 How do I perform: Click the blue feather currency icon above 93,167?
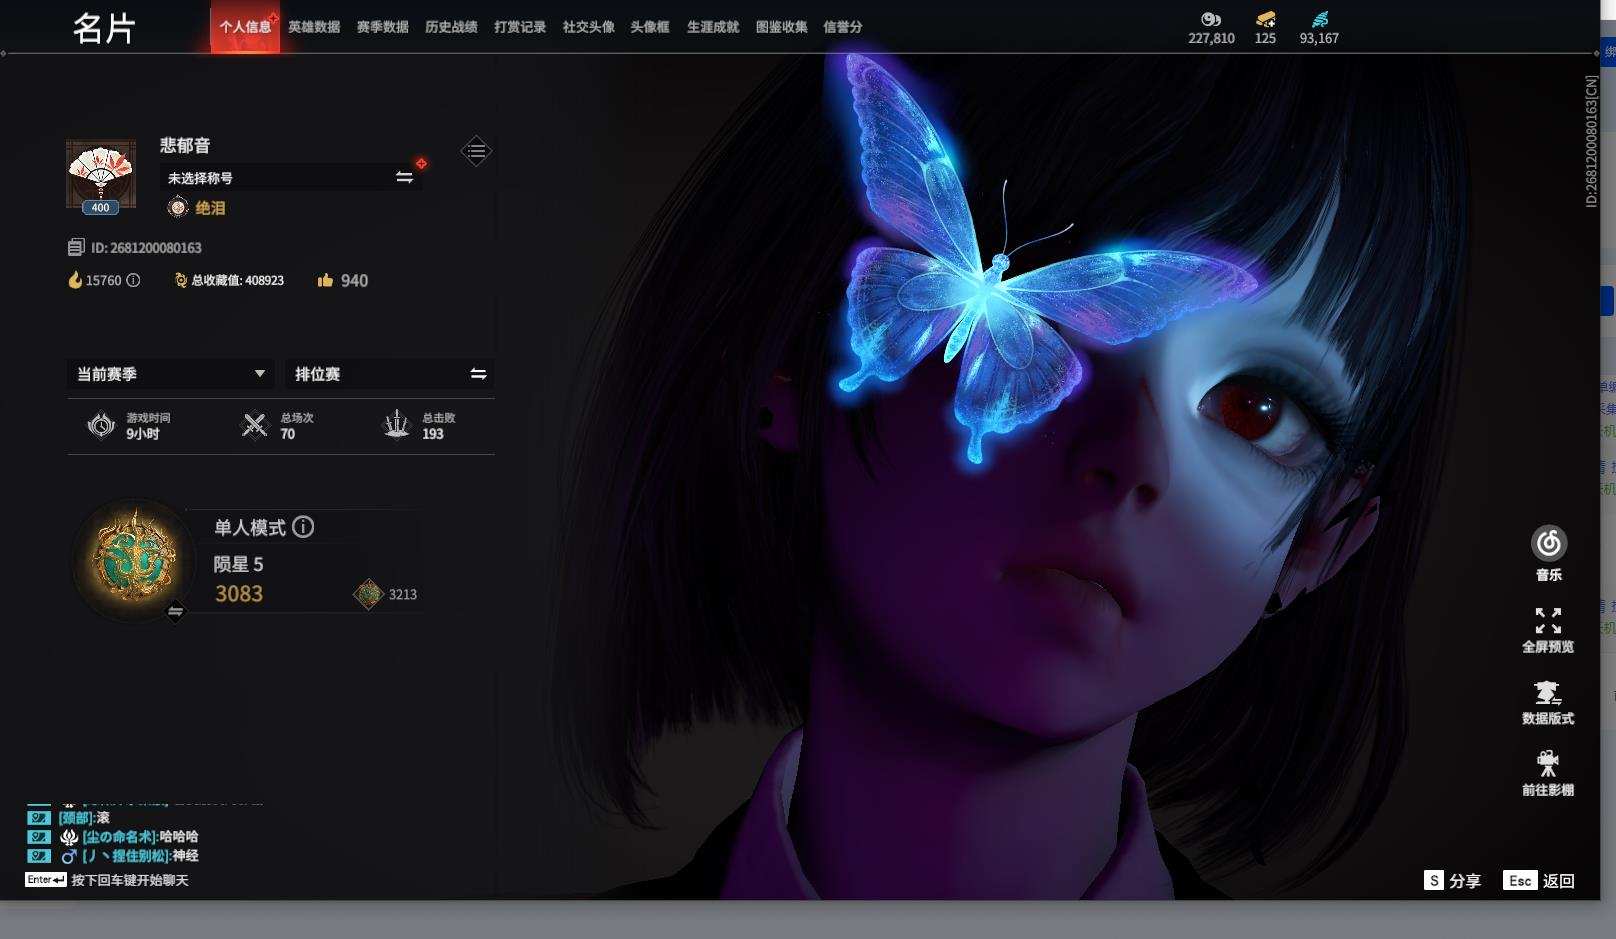[x=1320, y=19]
